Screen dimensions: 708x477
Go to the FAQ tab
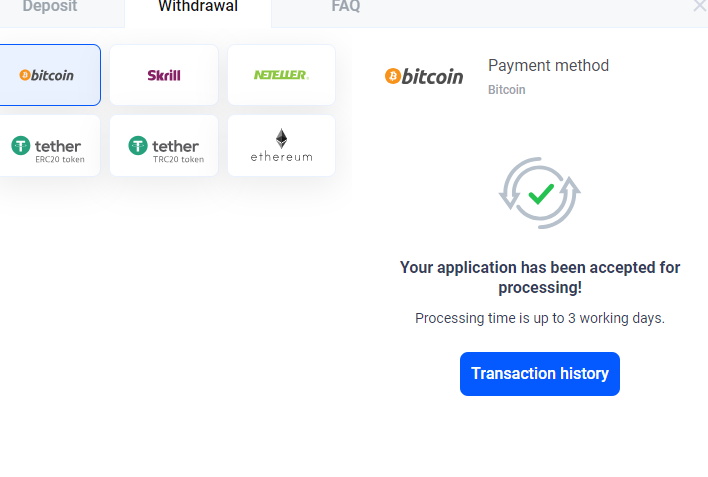(346, 7)
